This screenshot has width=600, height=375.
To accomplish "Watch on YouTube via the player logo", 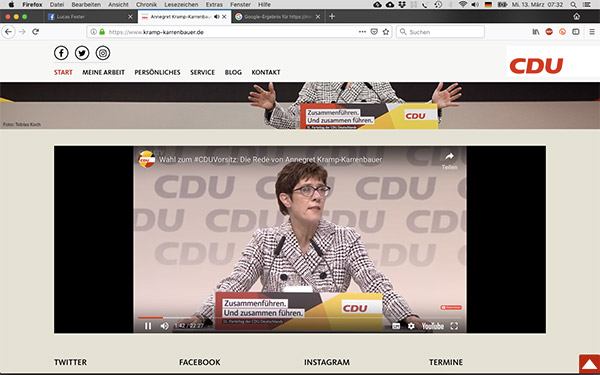I will (x=433, y=326).
